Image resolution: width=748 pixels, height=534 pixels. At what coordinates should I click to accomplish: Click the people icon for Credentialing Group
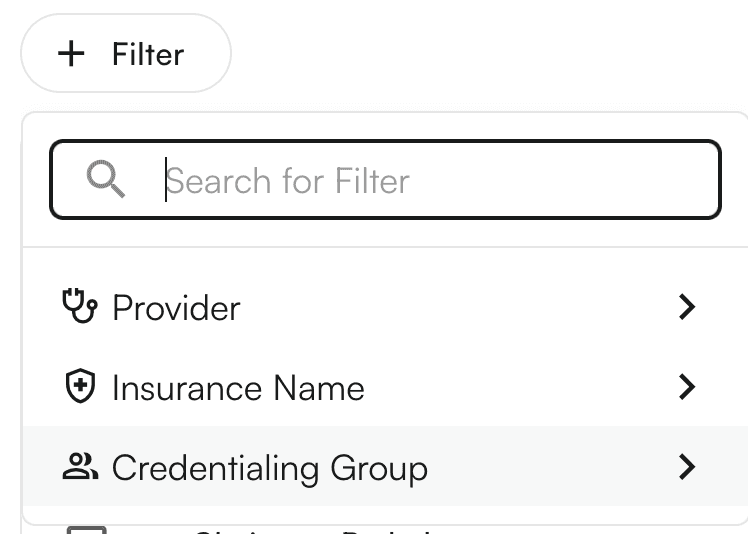click(x=80, y=467)
